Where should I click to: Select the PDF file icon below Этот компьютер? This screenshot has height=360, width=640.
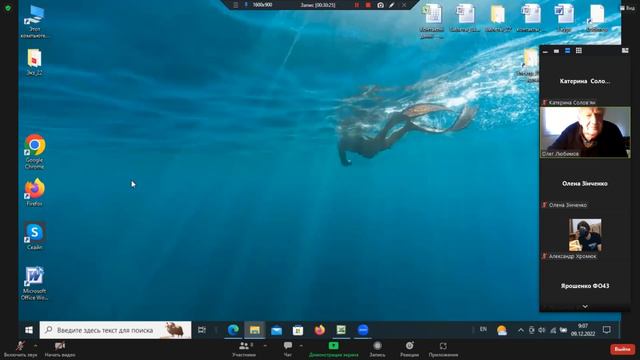click(x=34, y=62)
